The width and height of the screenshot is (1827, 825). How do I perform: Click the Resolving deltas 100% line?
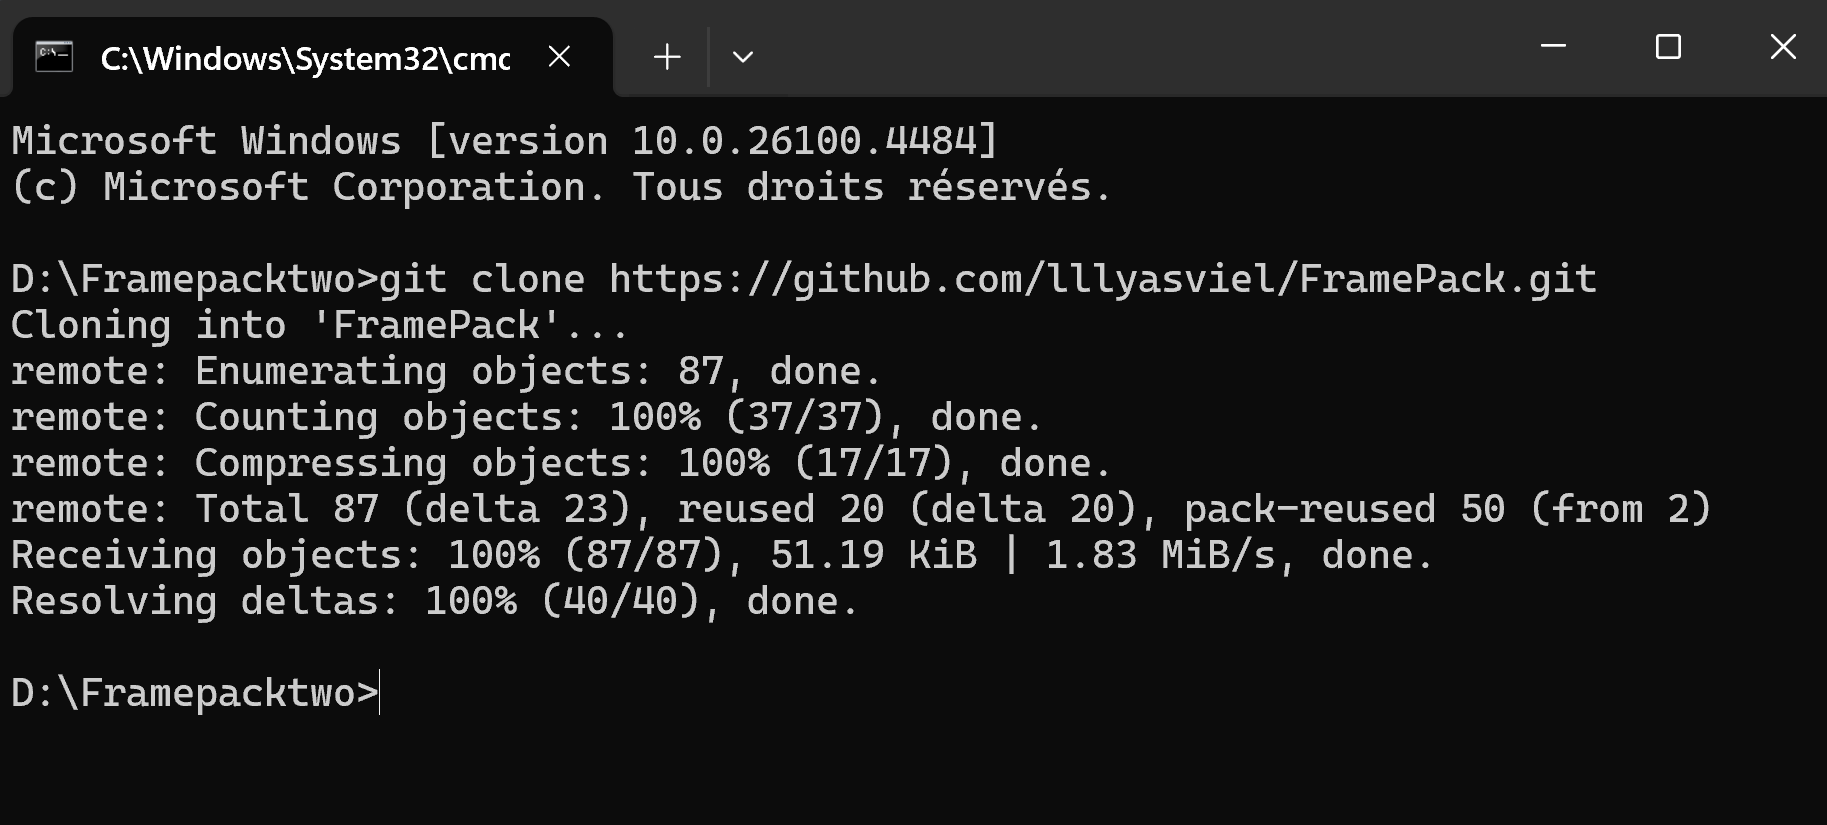coord(435,601)
